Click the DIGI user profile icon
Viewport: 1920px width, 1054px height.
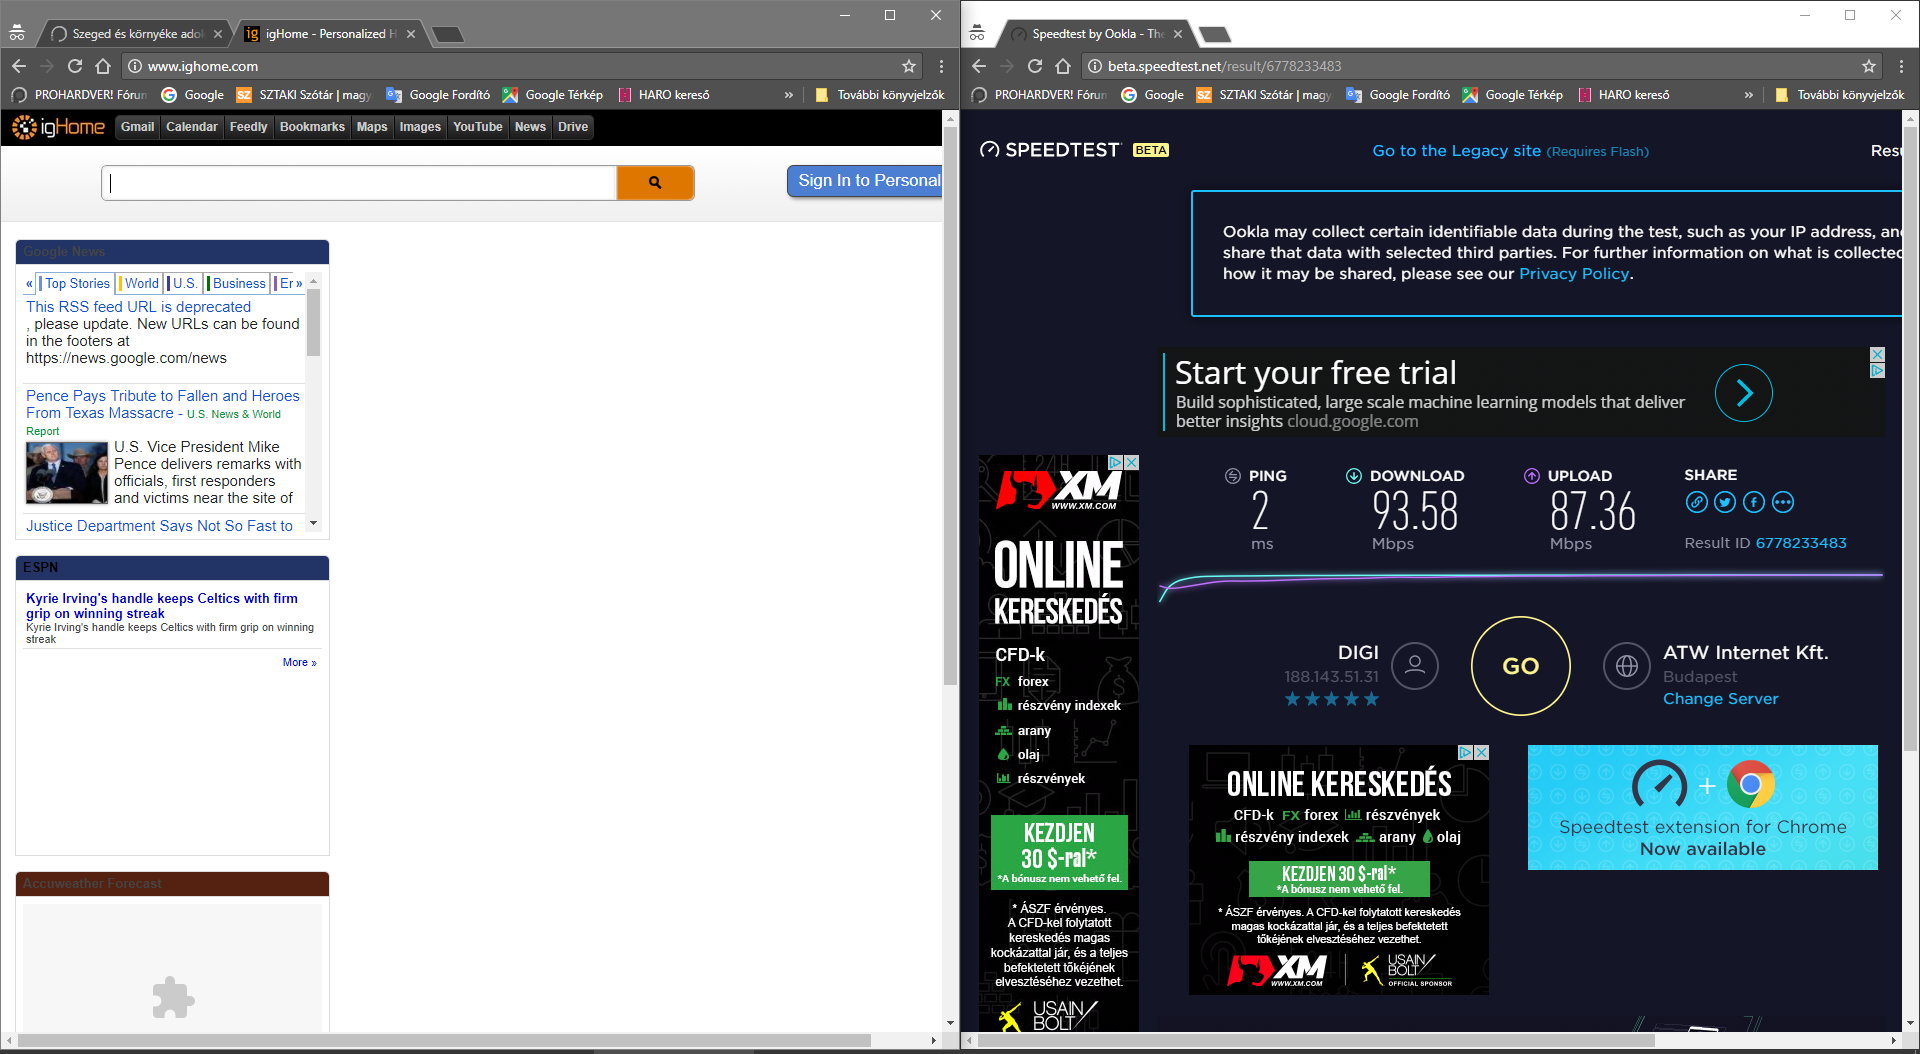point(1415,665)
